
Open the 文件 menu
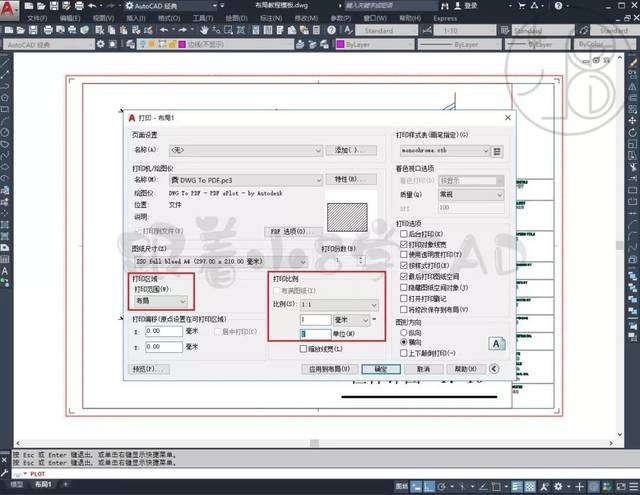coord(36,18)
